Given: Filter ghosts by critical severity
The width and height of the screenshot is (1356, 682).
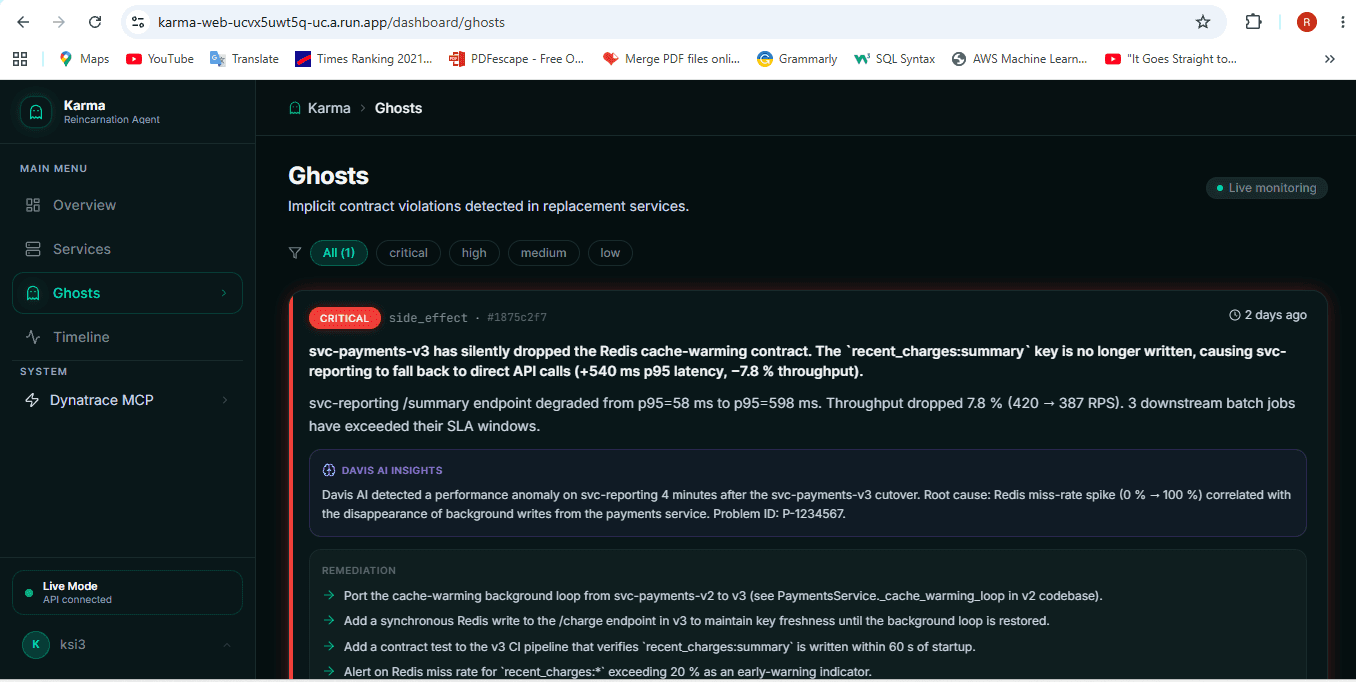Looking at the screenshot, I should pos(408,253).
